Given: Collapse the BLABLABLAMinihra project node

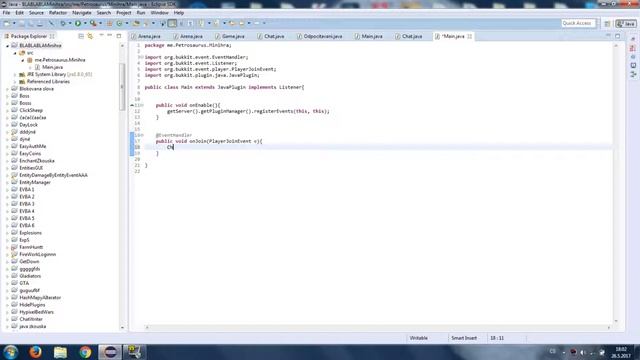Looking at the screenshot, I should pos(7,46).
